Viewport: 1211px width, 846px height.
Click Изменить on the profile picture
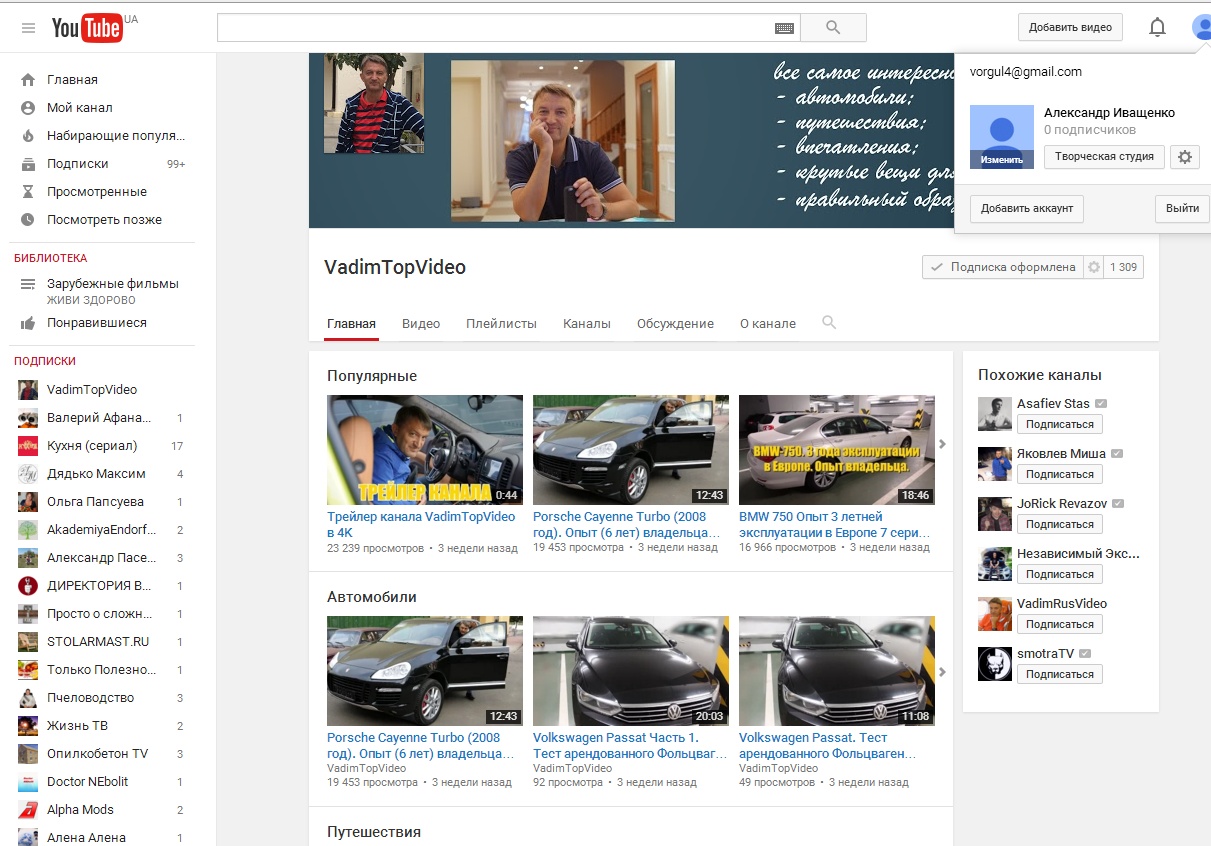tap(1002, 160)
